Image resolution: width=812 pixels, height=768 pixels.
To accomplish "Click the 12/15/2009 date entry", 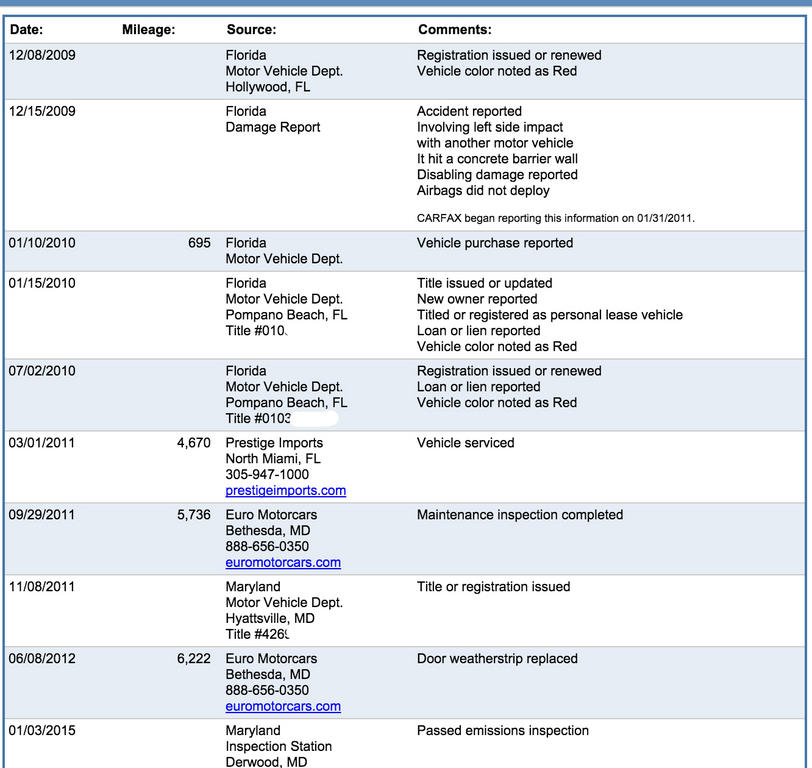I will click(x=42, y=111).
